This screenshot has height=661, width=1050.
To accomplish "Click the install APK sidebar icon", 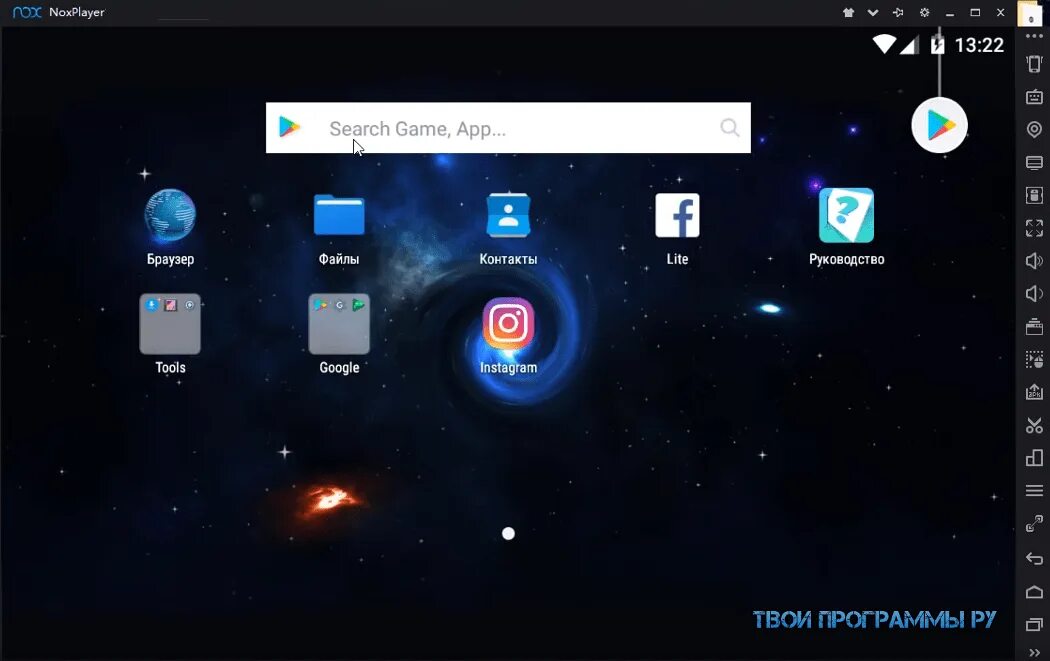I will click(1034, 392).
